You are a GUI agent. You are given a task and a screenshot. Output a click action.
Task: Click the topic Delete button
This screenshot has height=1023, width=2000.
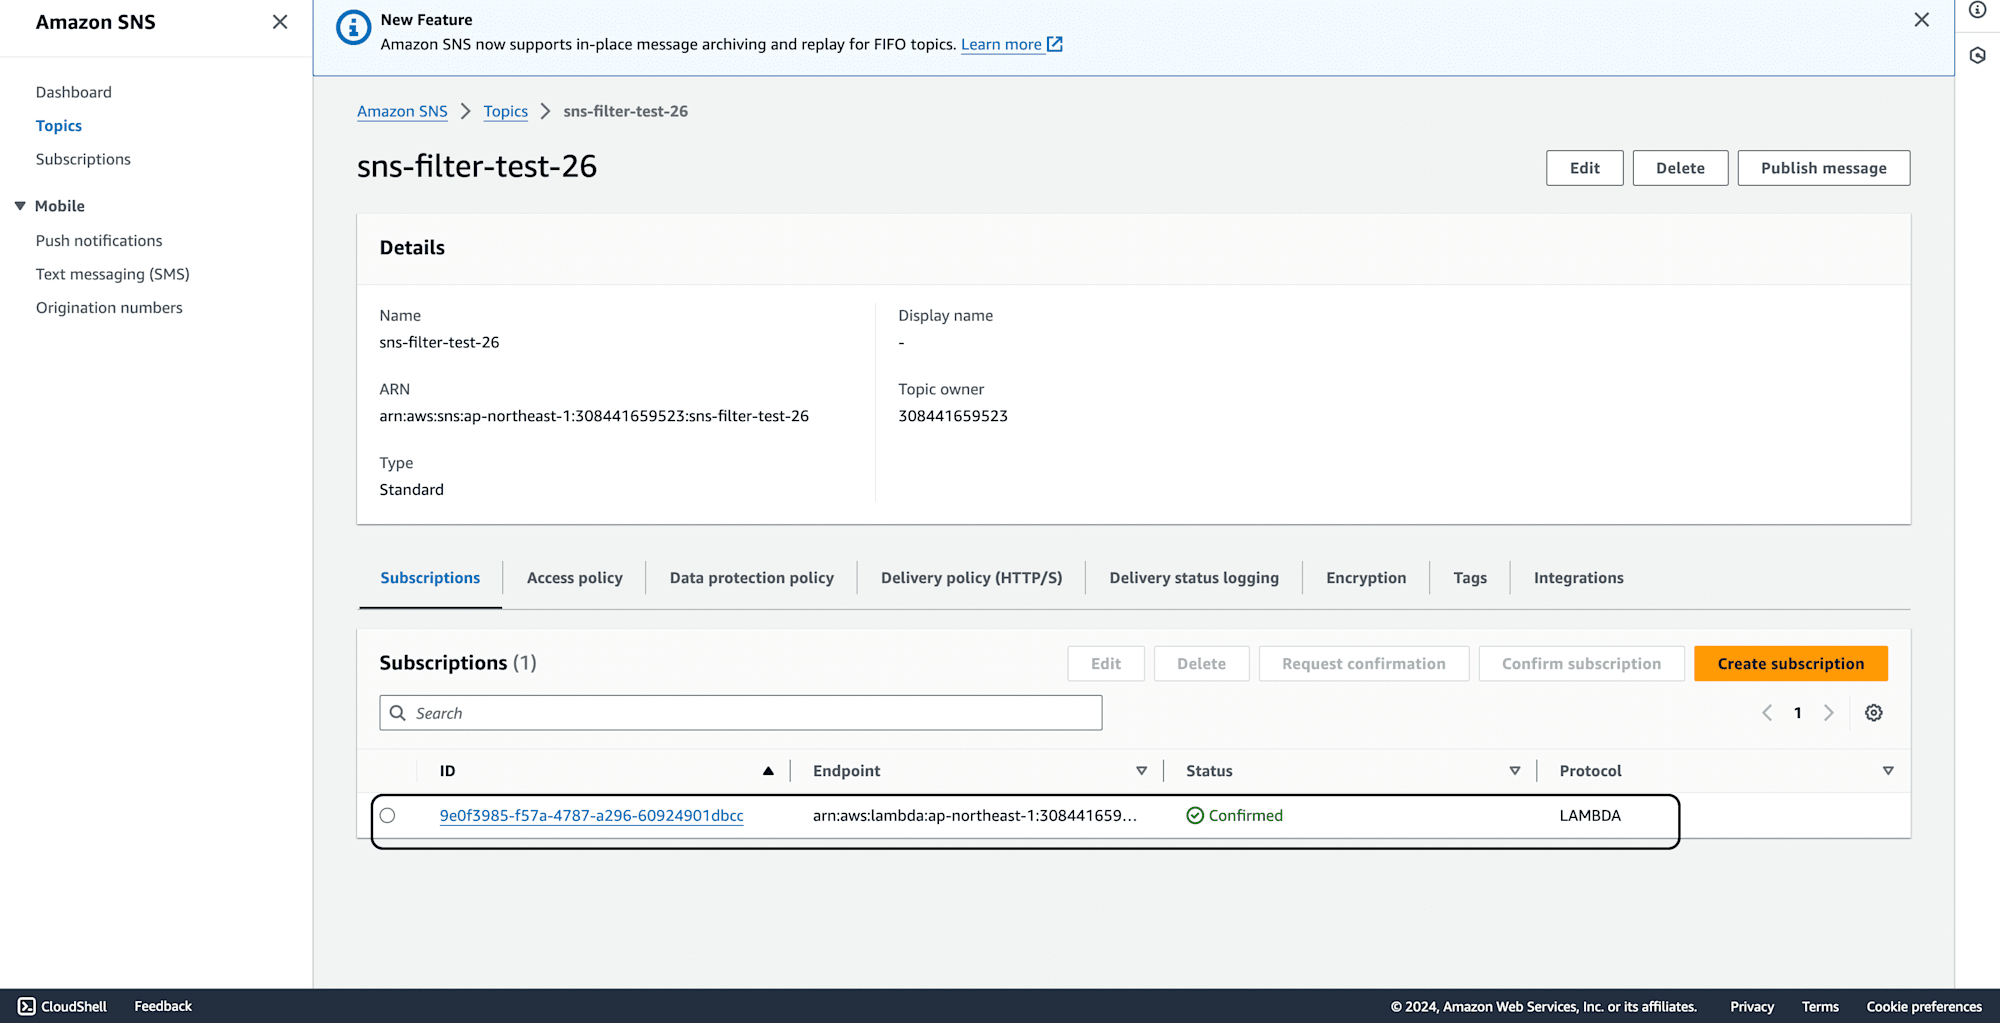1680,168
